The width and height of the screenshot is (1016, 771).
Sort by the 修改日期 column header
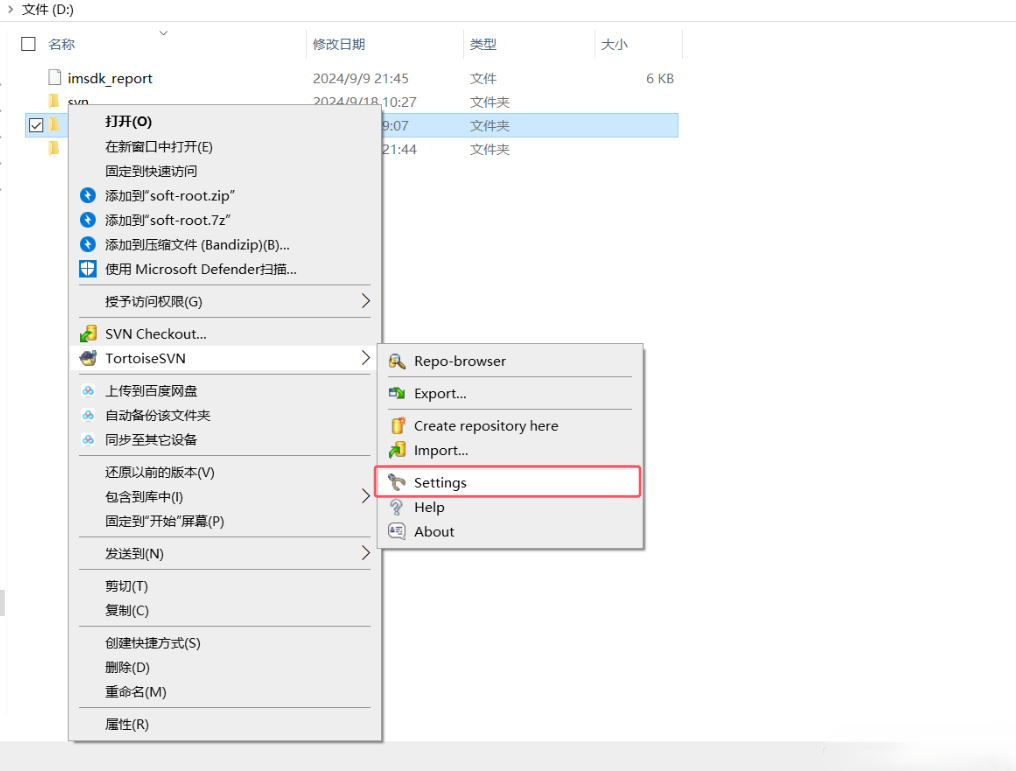coord(339,44)
